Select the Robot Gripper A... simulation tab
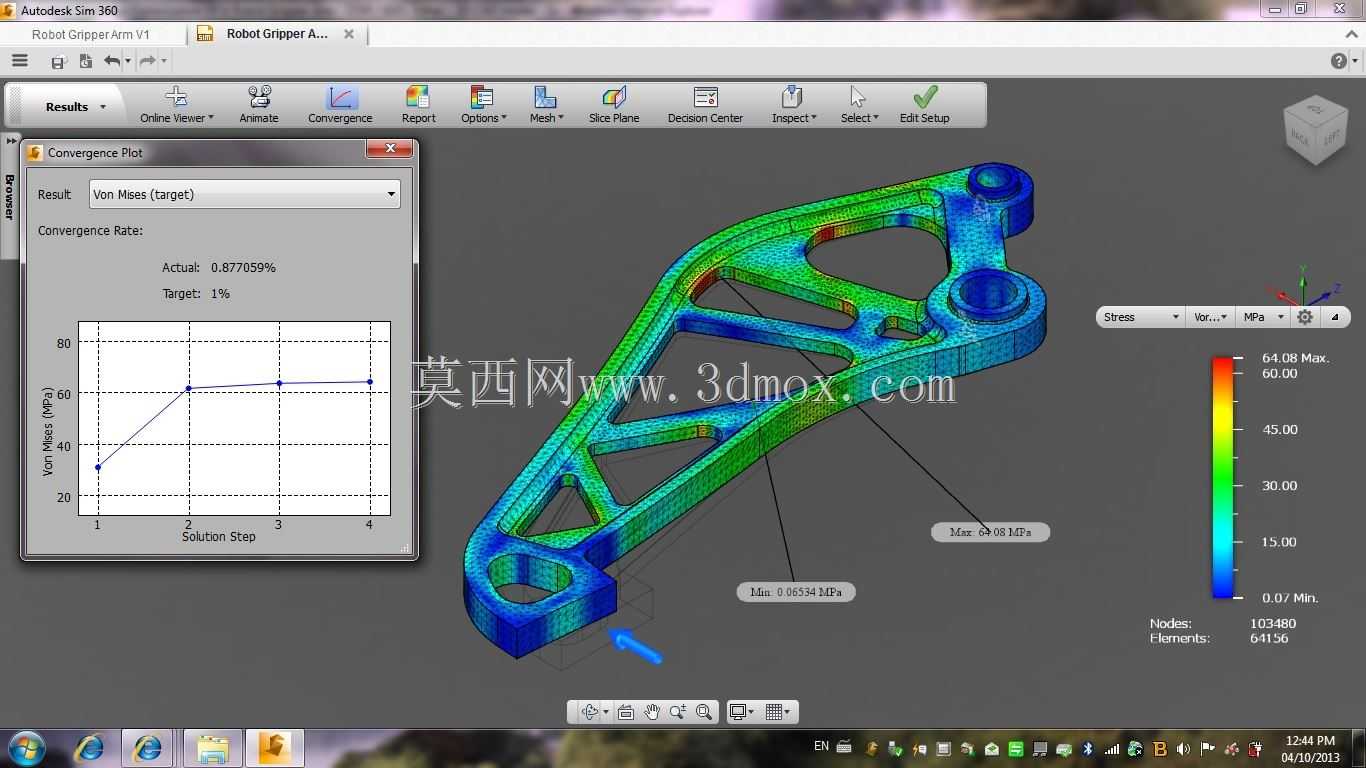Screen dimensions: 1366x768 [x=277, y=34]
